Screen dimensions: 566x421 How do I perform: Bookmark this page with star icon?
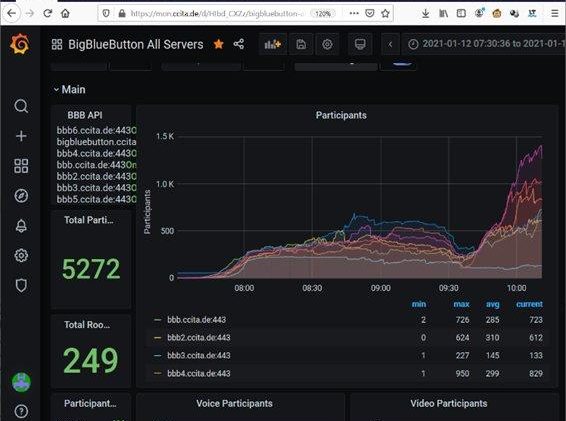385,13
